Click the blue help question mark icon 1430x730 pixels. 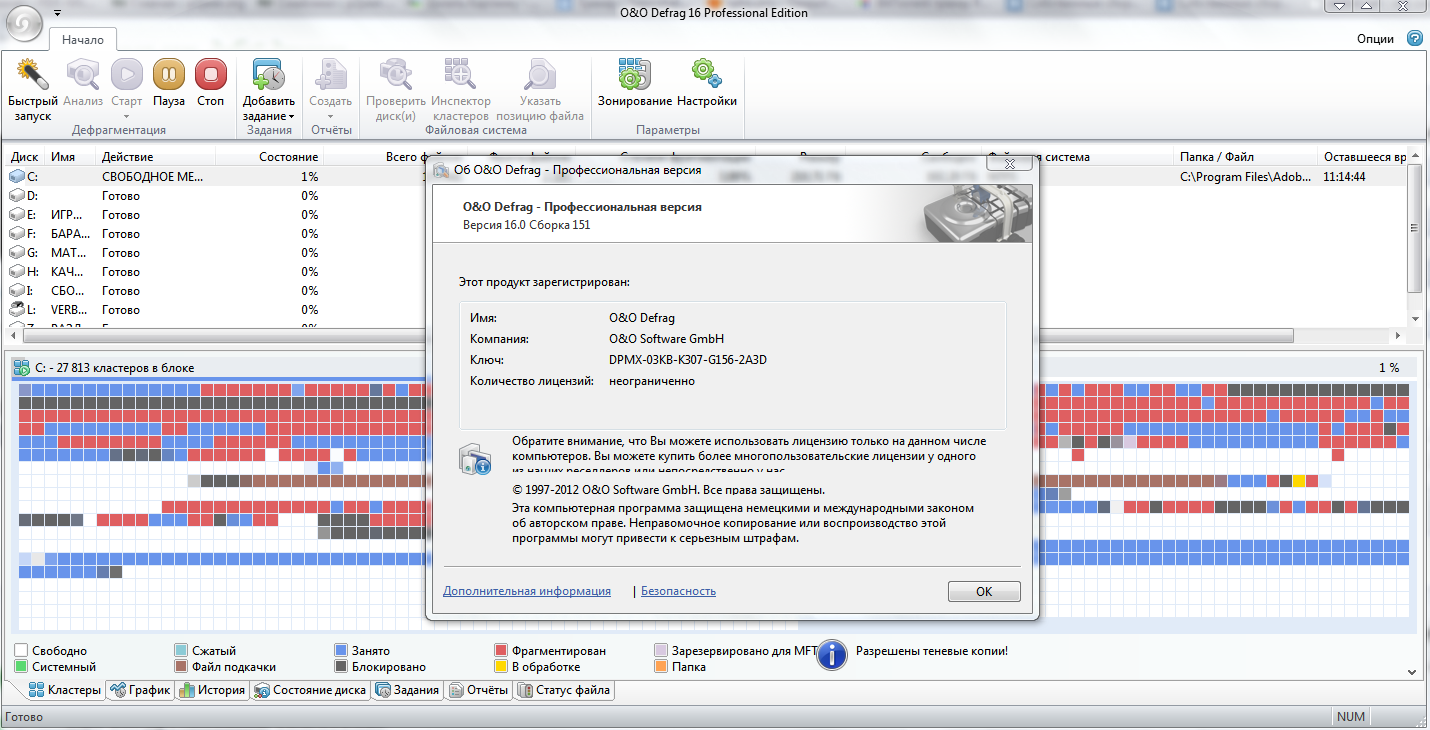[x=1414, y=38]
